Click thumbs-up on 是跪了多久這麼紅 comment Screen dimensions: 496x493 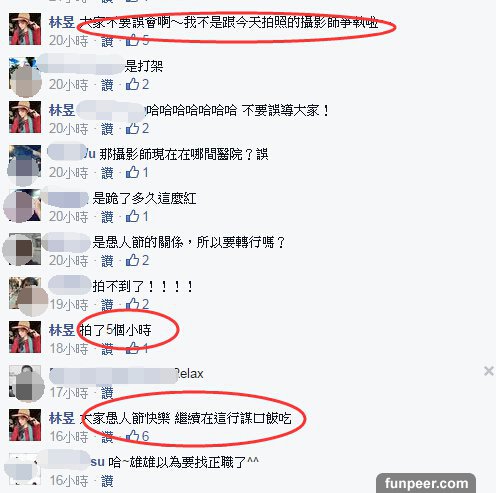click(132, 216)
